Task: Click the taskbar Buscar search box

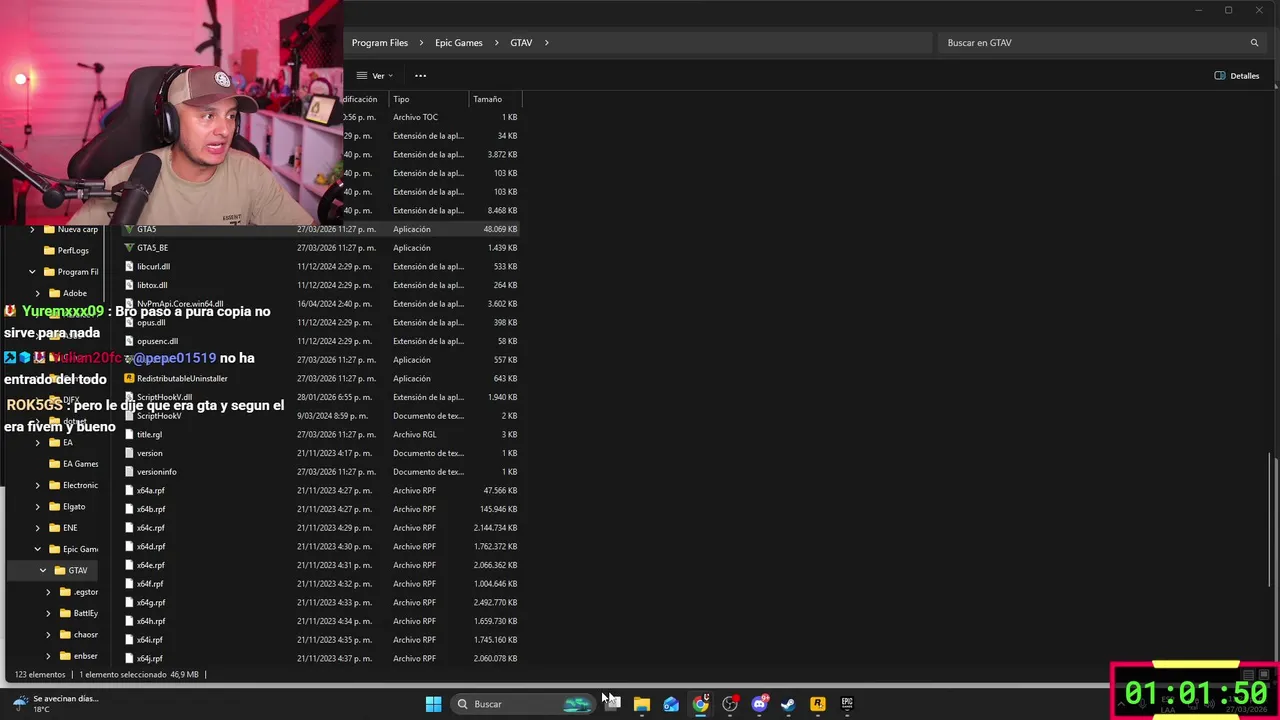Action: [521, 704]
